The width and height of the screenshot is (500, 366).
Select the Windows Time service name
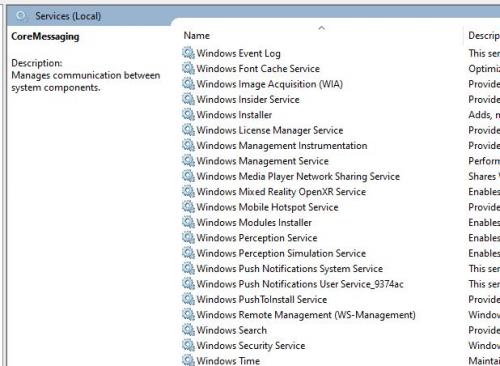click(228, 361)
